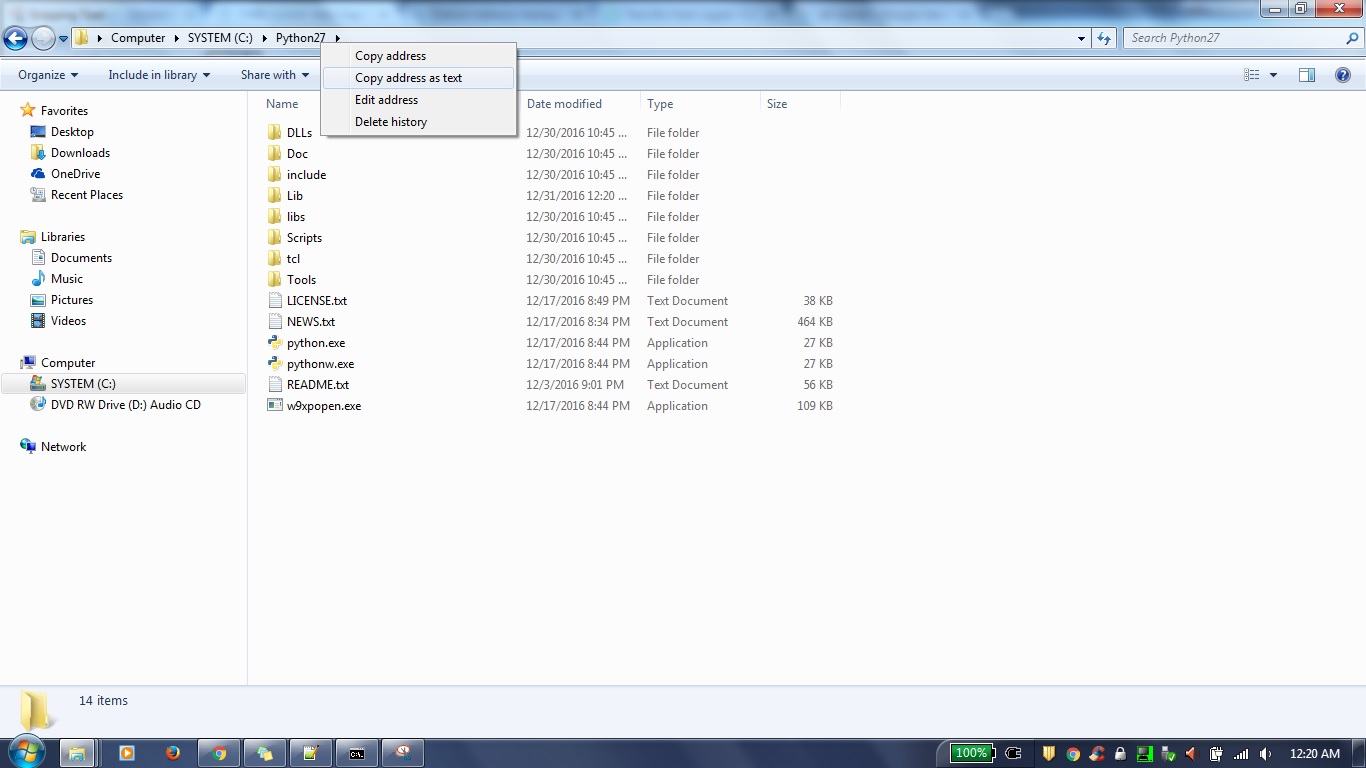The width and height of the screenshot is (1366, 768).
Task: Launch Firefox from the taskbar
Action: (172, 753)
